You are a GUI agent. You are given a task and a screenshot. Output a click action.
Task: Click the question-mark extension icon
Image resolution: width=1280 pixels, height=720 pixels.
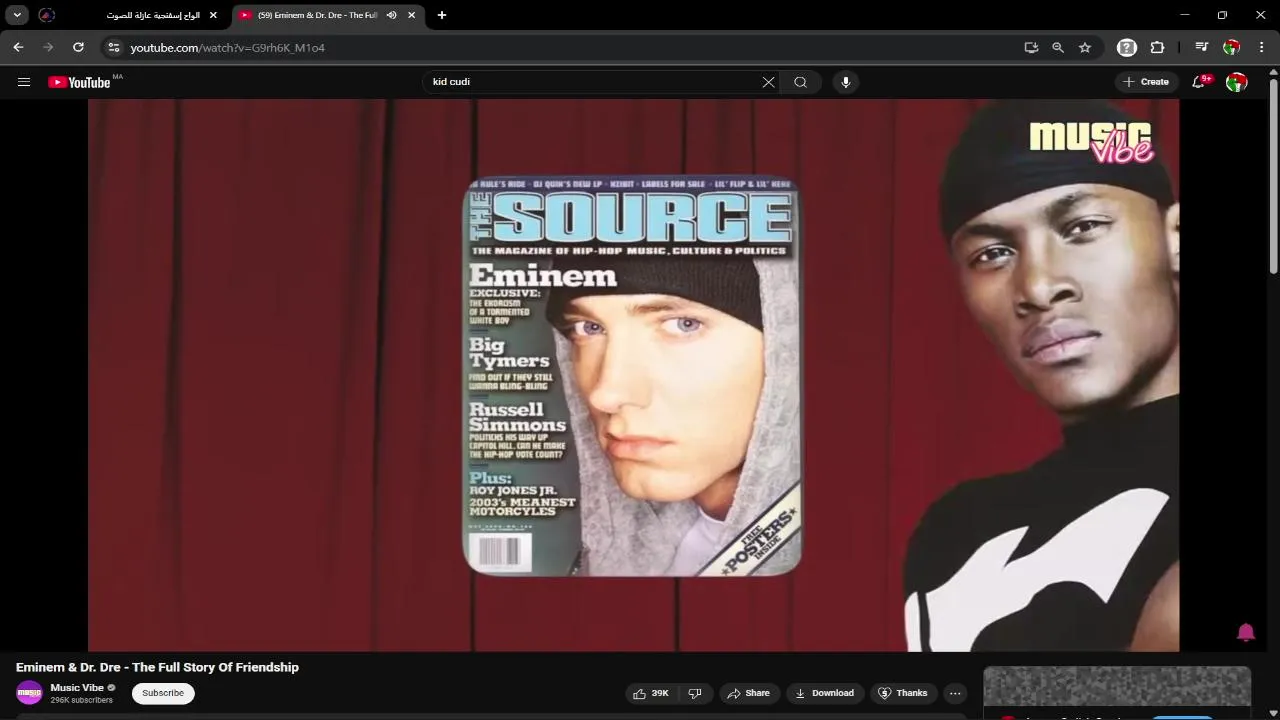coord(1127,47)
